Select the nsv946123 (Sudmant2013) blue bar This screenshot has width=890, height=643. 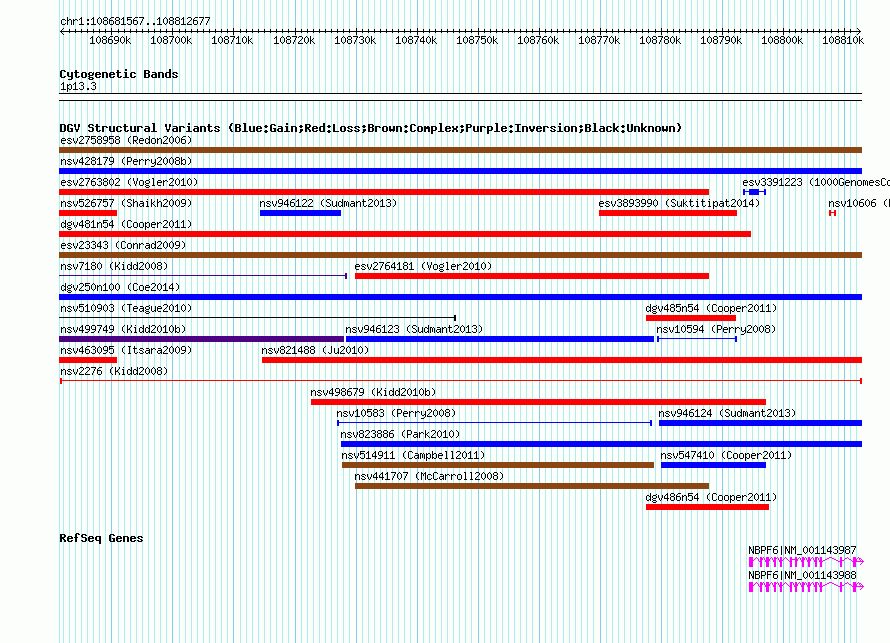pyautogui.click(x=499, y=339)
